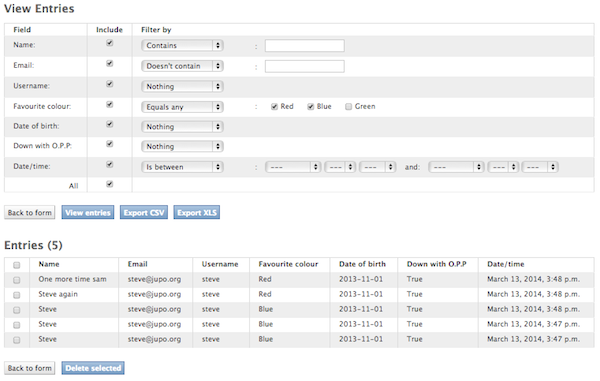This screenshot has height=381, width=600.
Task: Check the Green colour filter
Action: coord(348,107)
